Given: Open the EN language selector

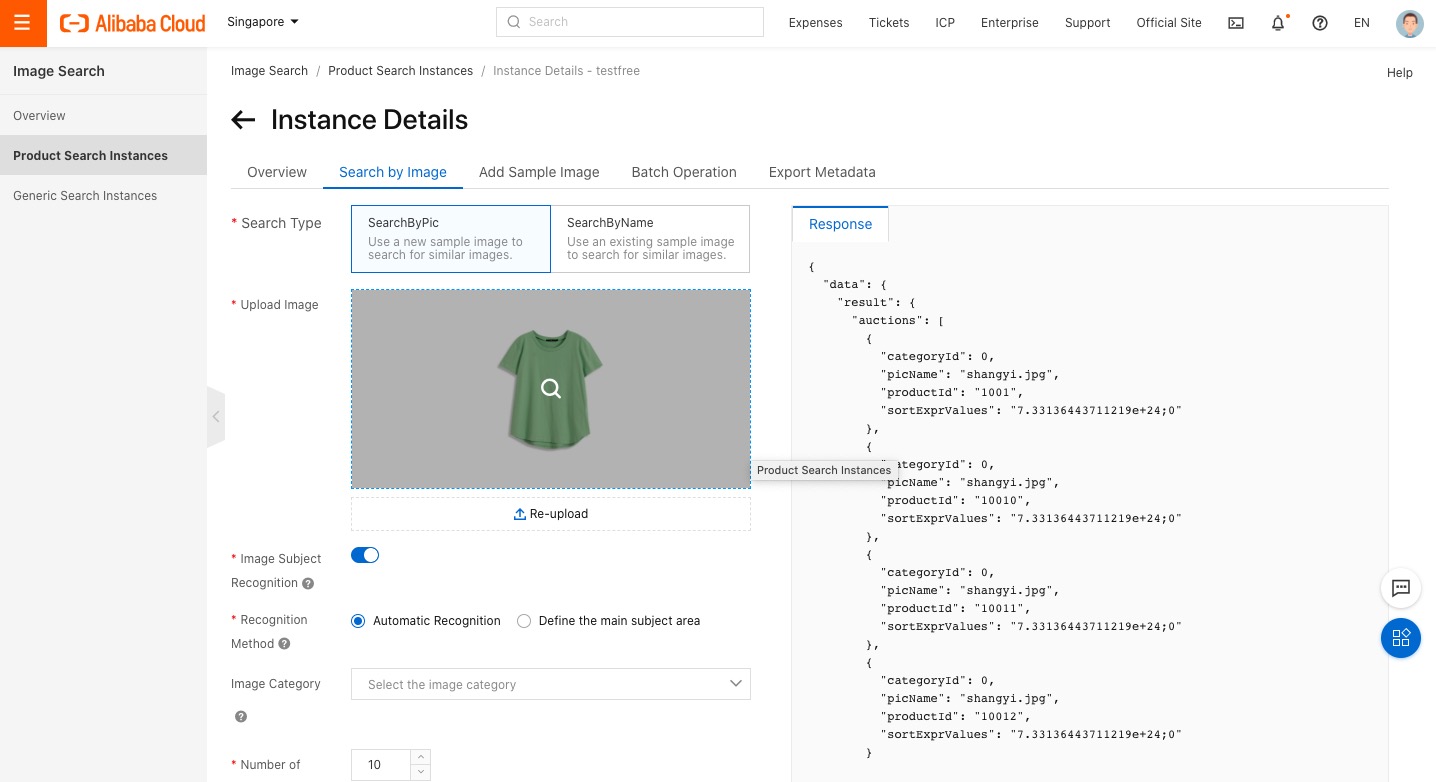Looking at the screenshot, I should tap(1362, 23).
